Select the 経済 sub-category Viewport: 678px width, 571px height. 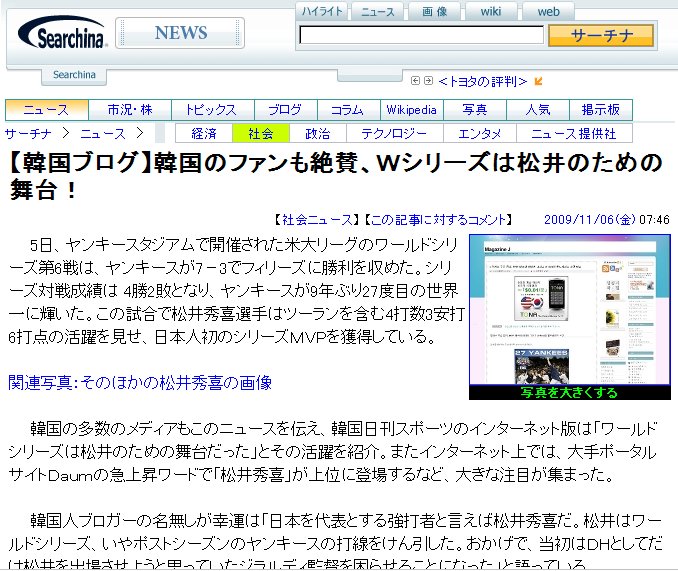[x=204, y=134]
